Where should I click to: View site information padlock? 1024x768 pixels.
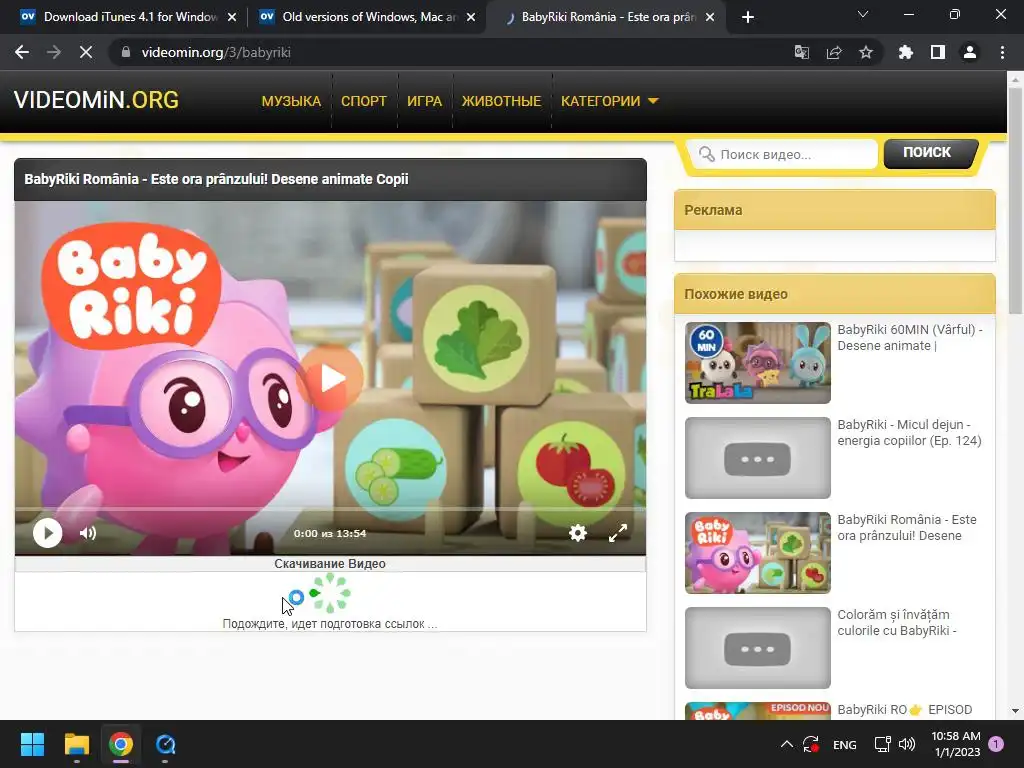pos(126,52)
